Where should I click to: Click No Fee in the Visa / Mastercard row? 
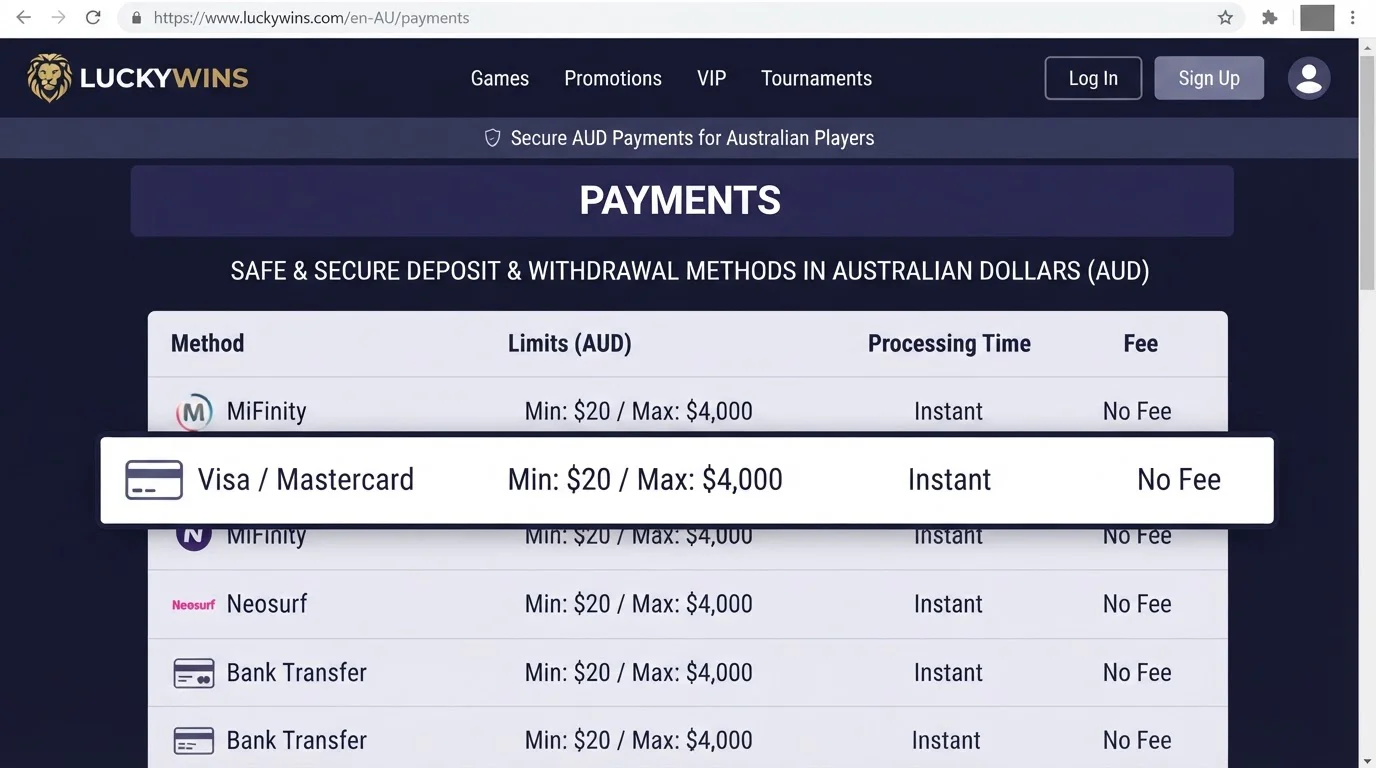point(1179,480)
